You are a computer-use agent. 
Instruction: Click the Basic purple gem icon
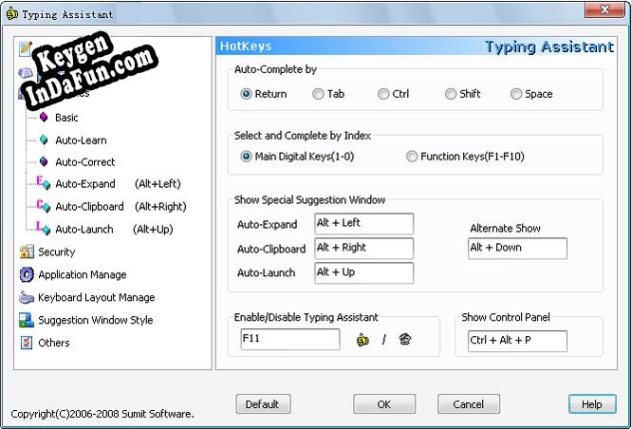(x=44, y=117)
